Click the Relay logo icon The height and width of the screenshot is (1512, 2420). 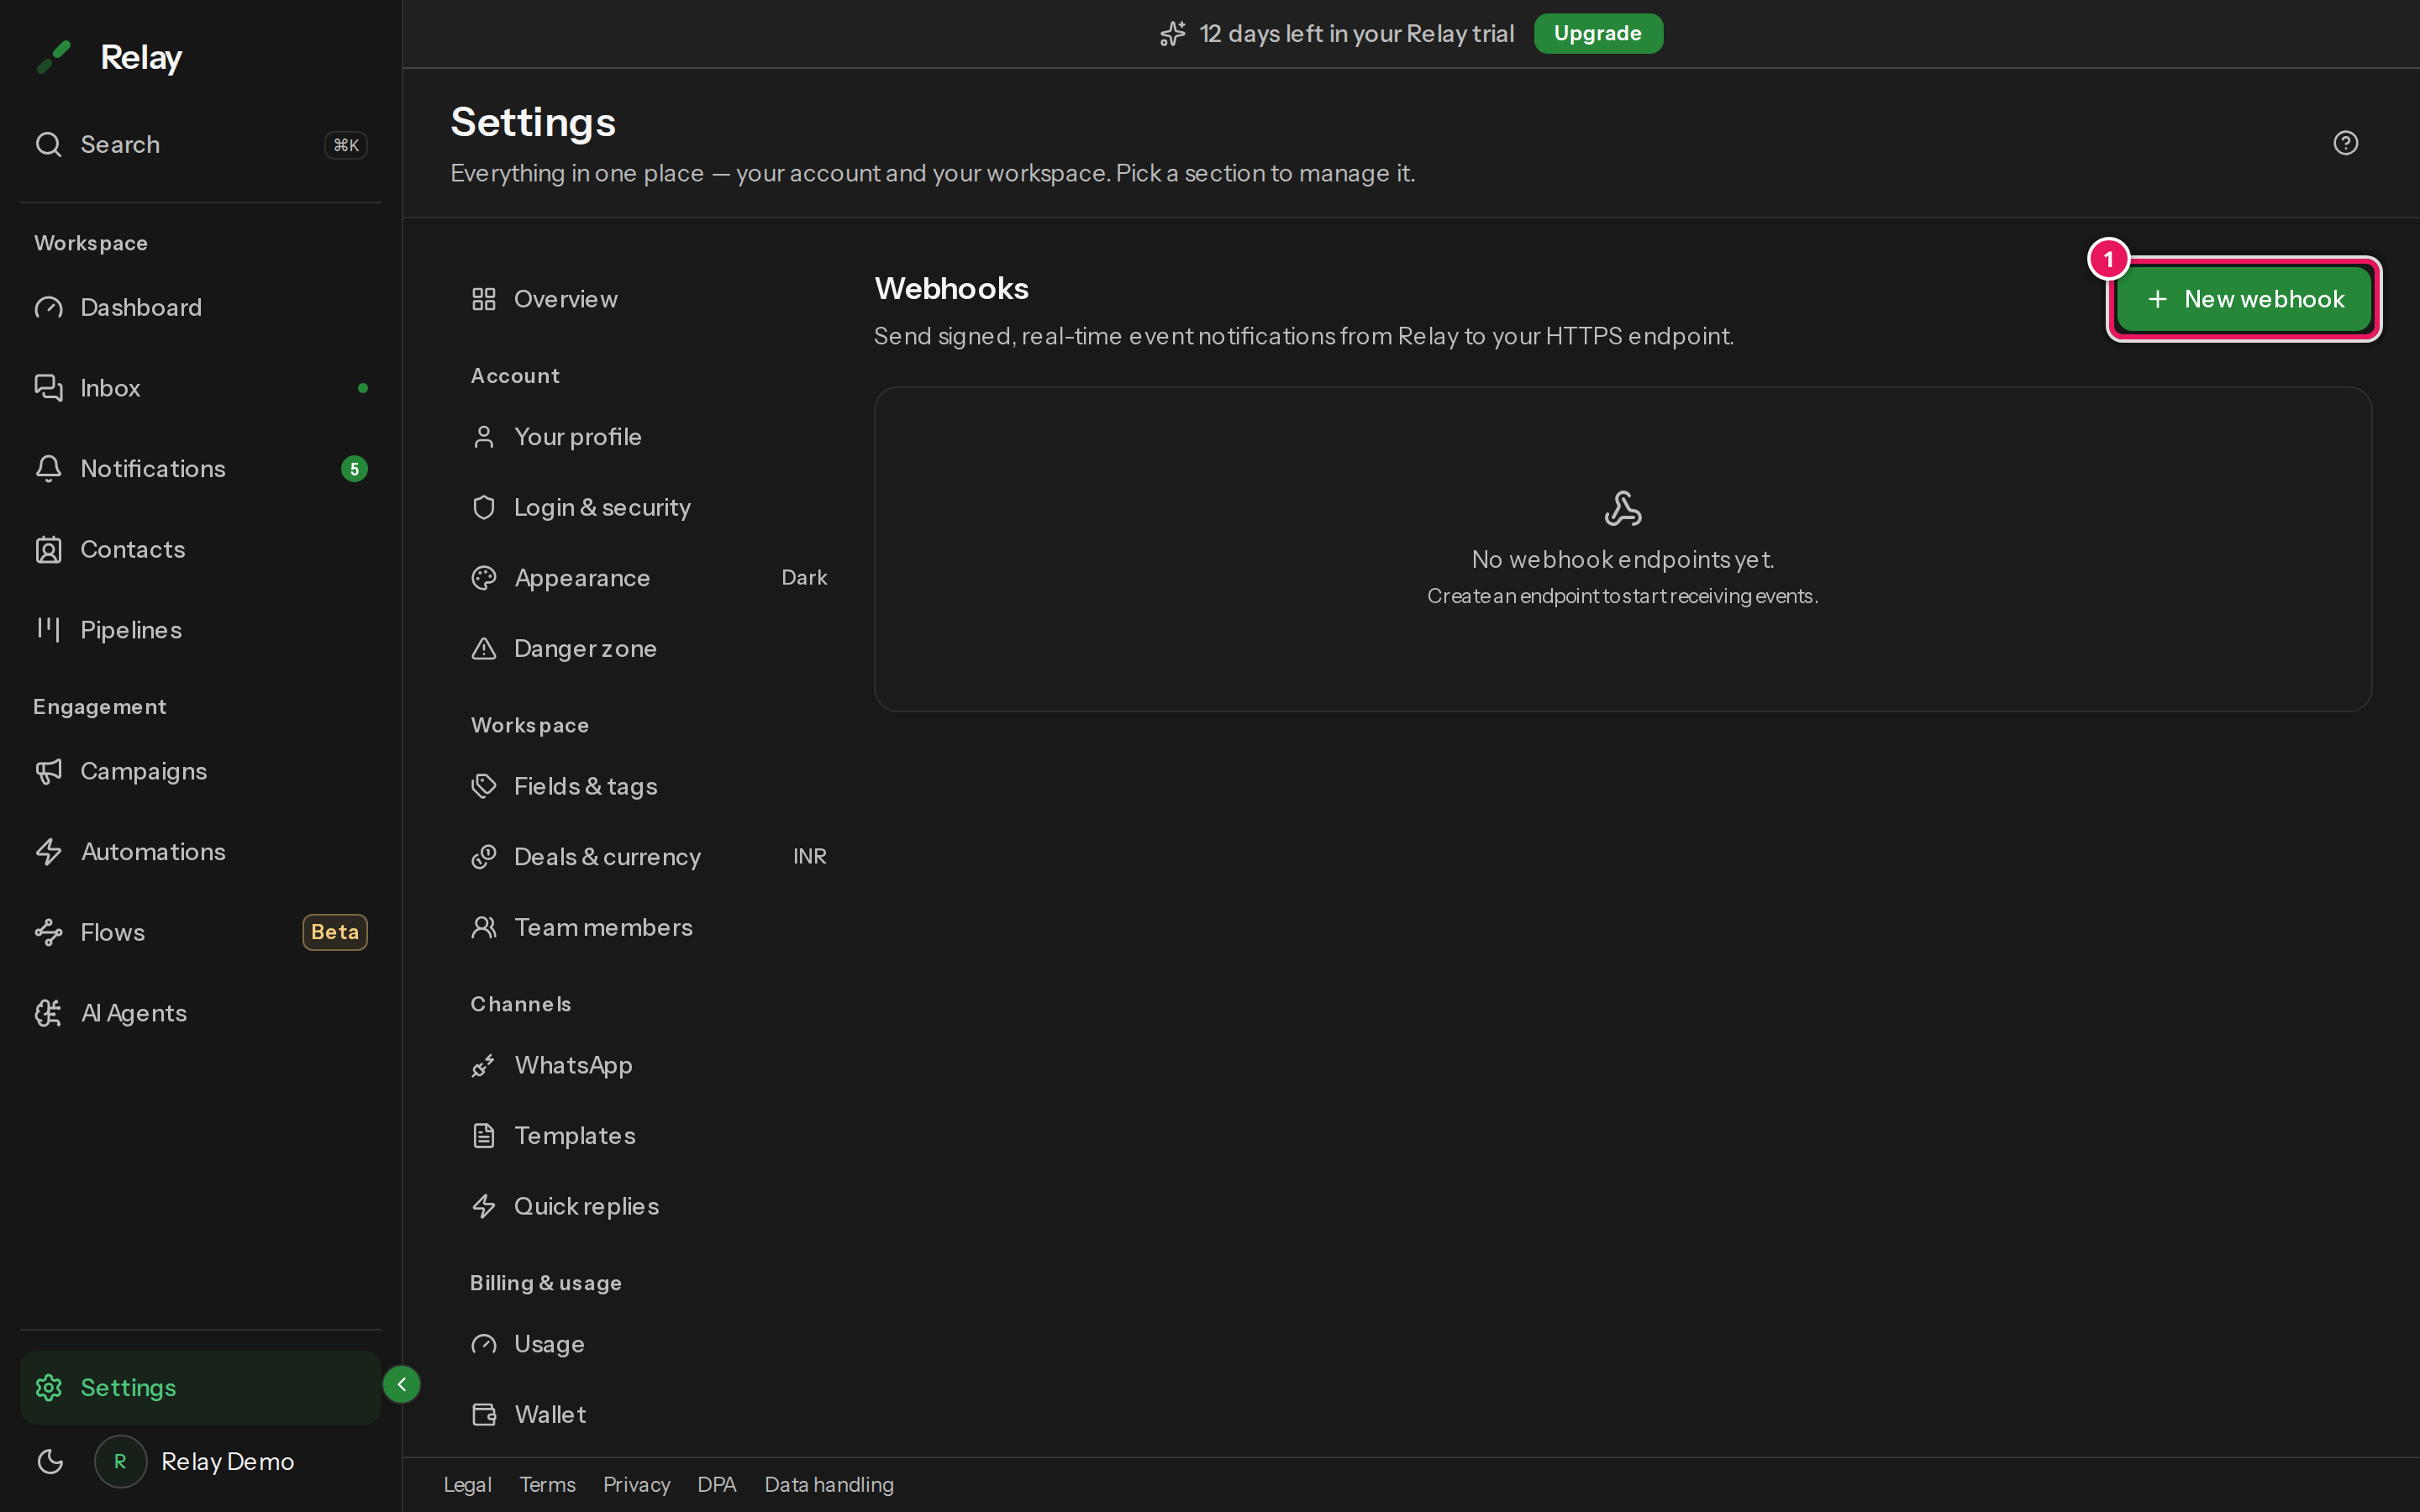pyautogui.click(x=54, y=57)
